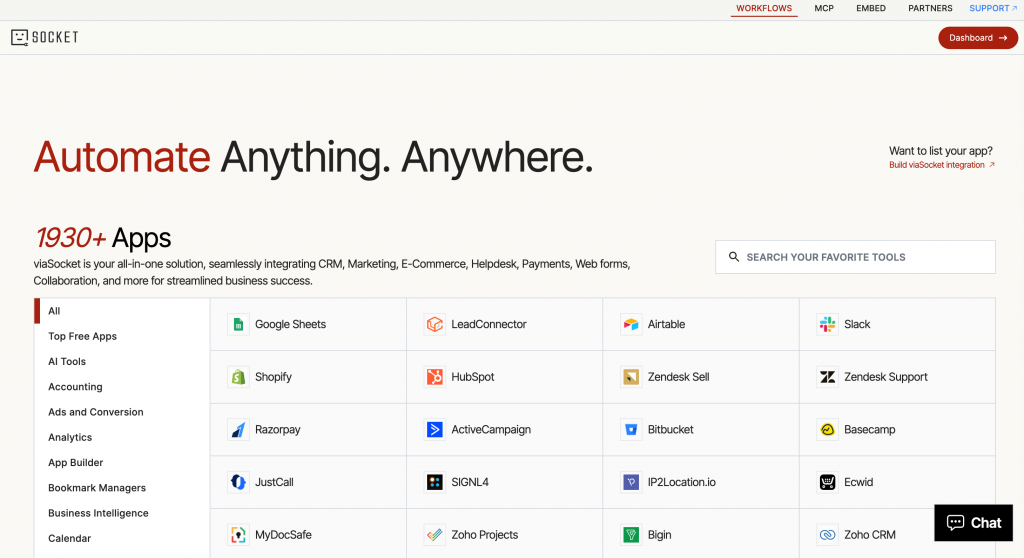Follow the Build viaSocket integration link

(942, 165)
